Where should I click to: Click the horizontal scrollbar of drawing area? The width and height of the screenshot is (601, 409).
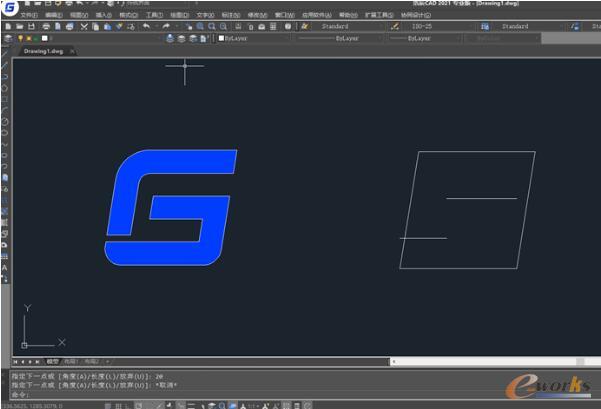(x=495, y=361)
